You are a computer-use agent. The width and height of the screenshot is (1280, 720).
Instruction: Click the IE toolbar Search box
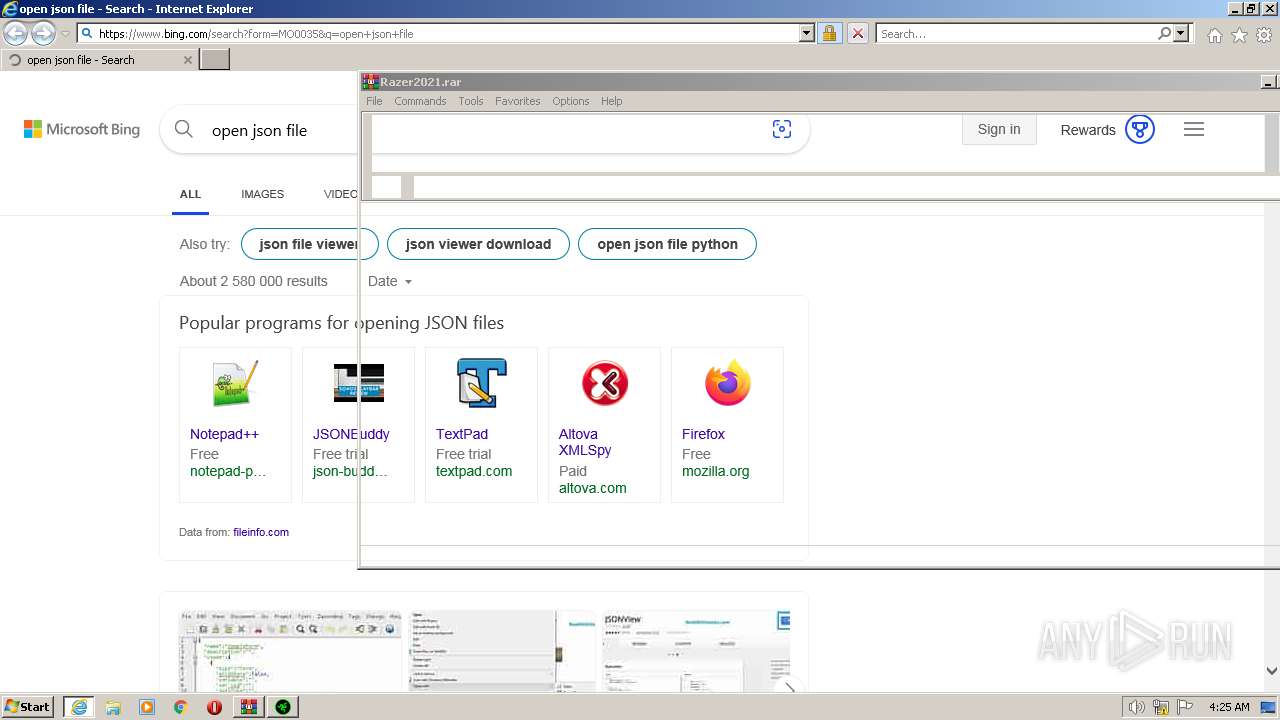[1016, 34]
